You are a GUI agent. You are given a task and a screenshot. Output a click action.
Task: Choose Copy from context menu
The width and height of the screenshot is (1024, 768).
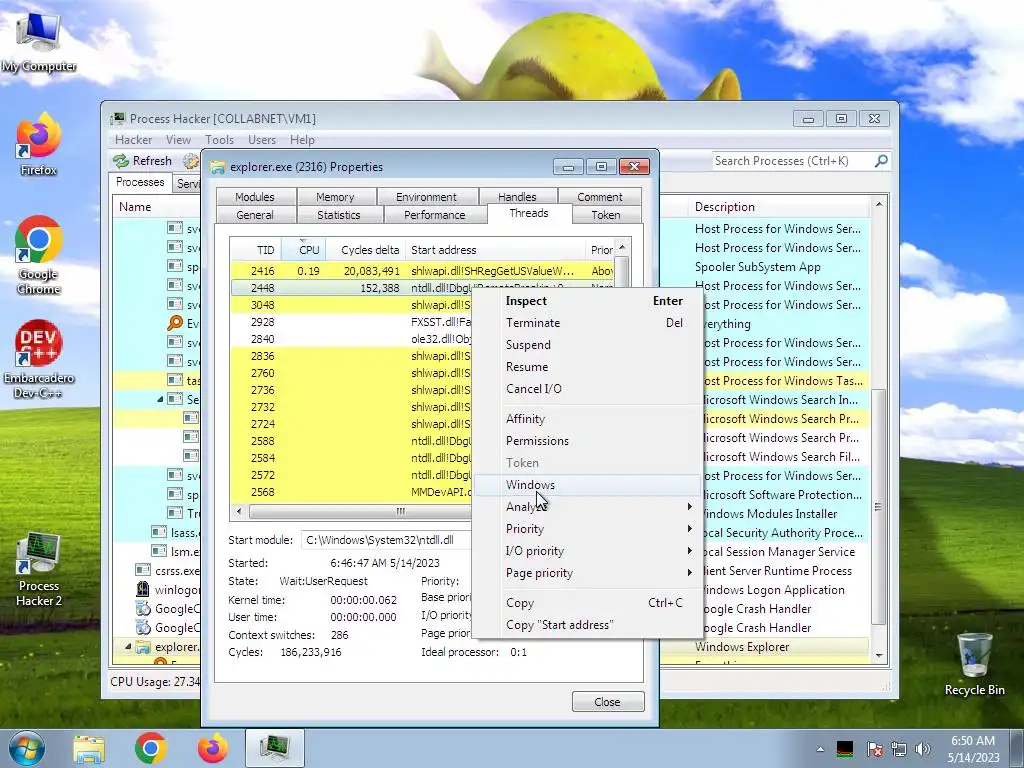coord(586,603)
